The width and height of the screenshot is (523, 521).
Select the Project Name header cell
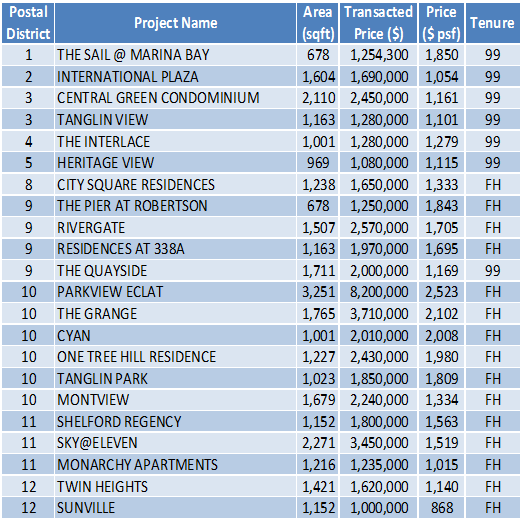175,23
